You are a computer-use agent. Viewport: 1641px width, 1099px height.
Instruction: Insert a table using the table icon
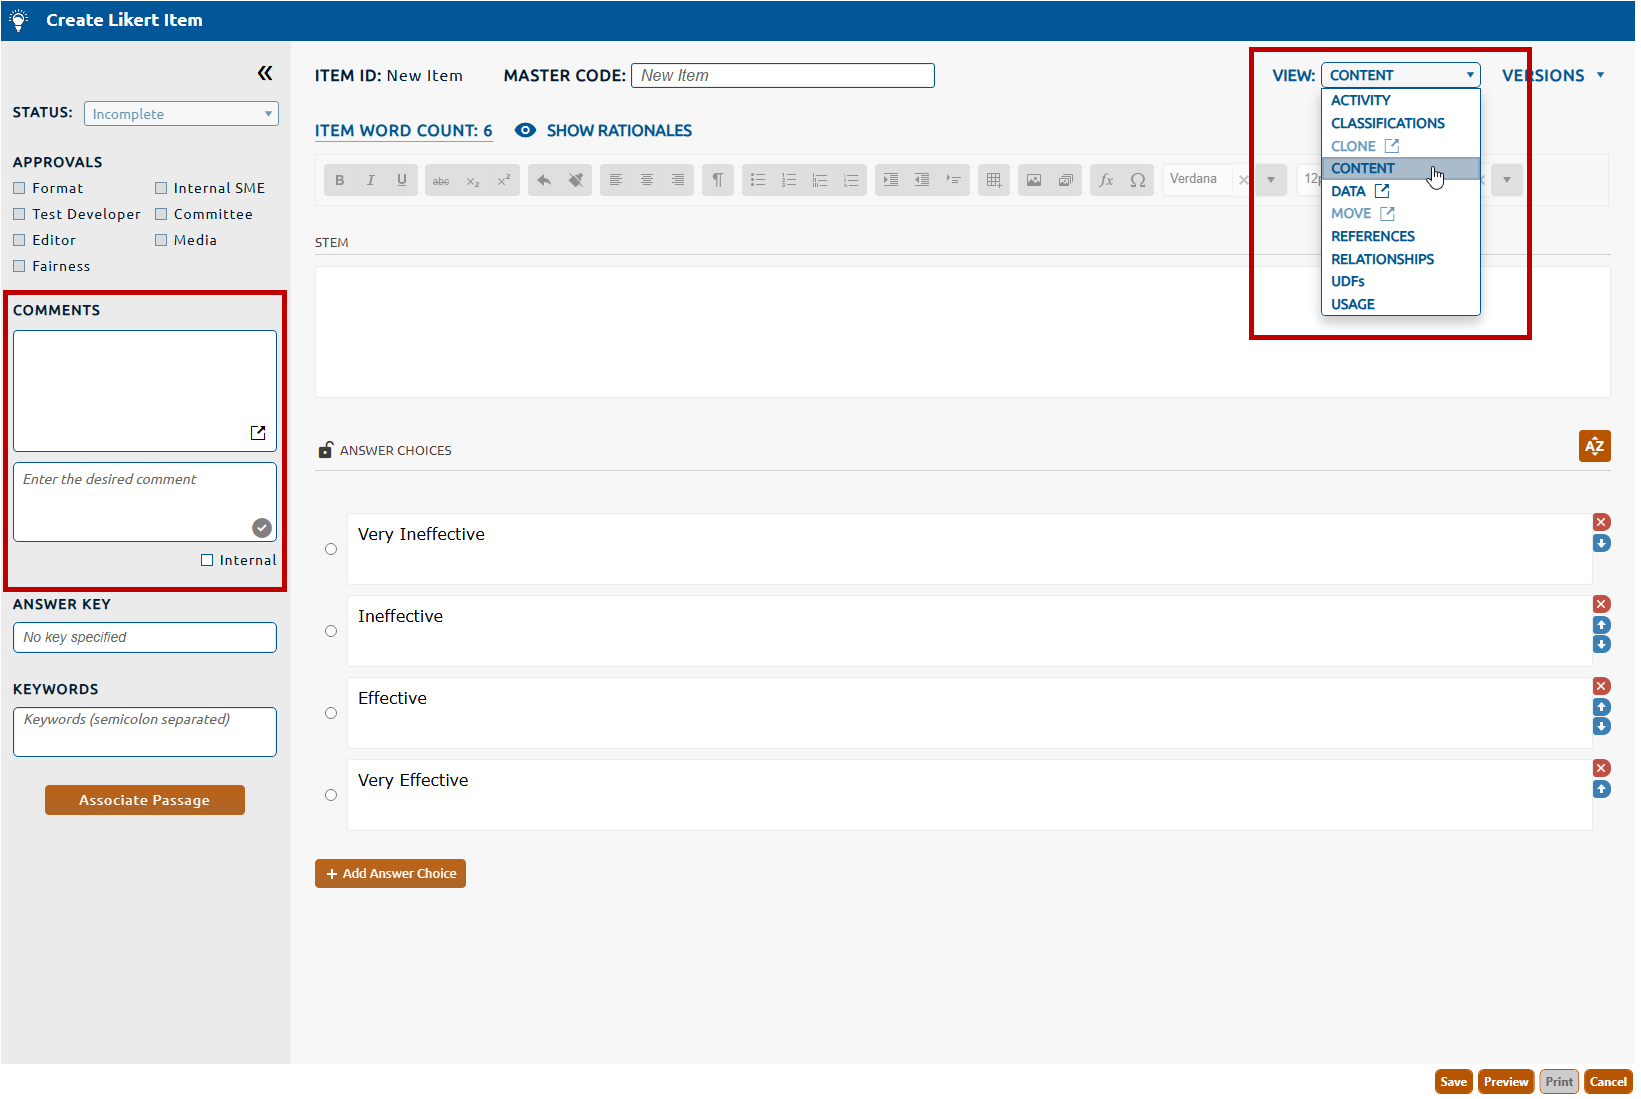point(993,180)
